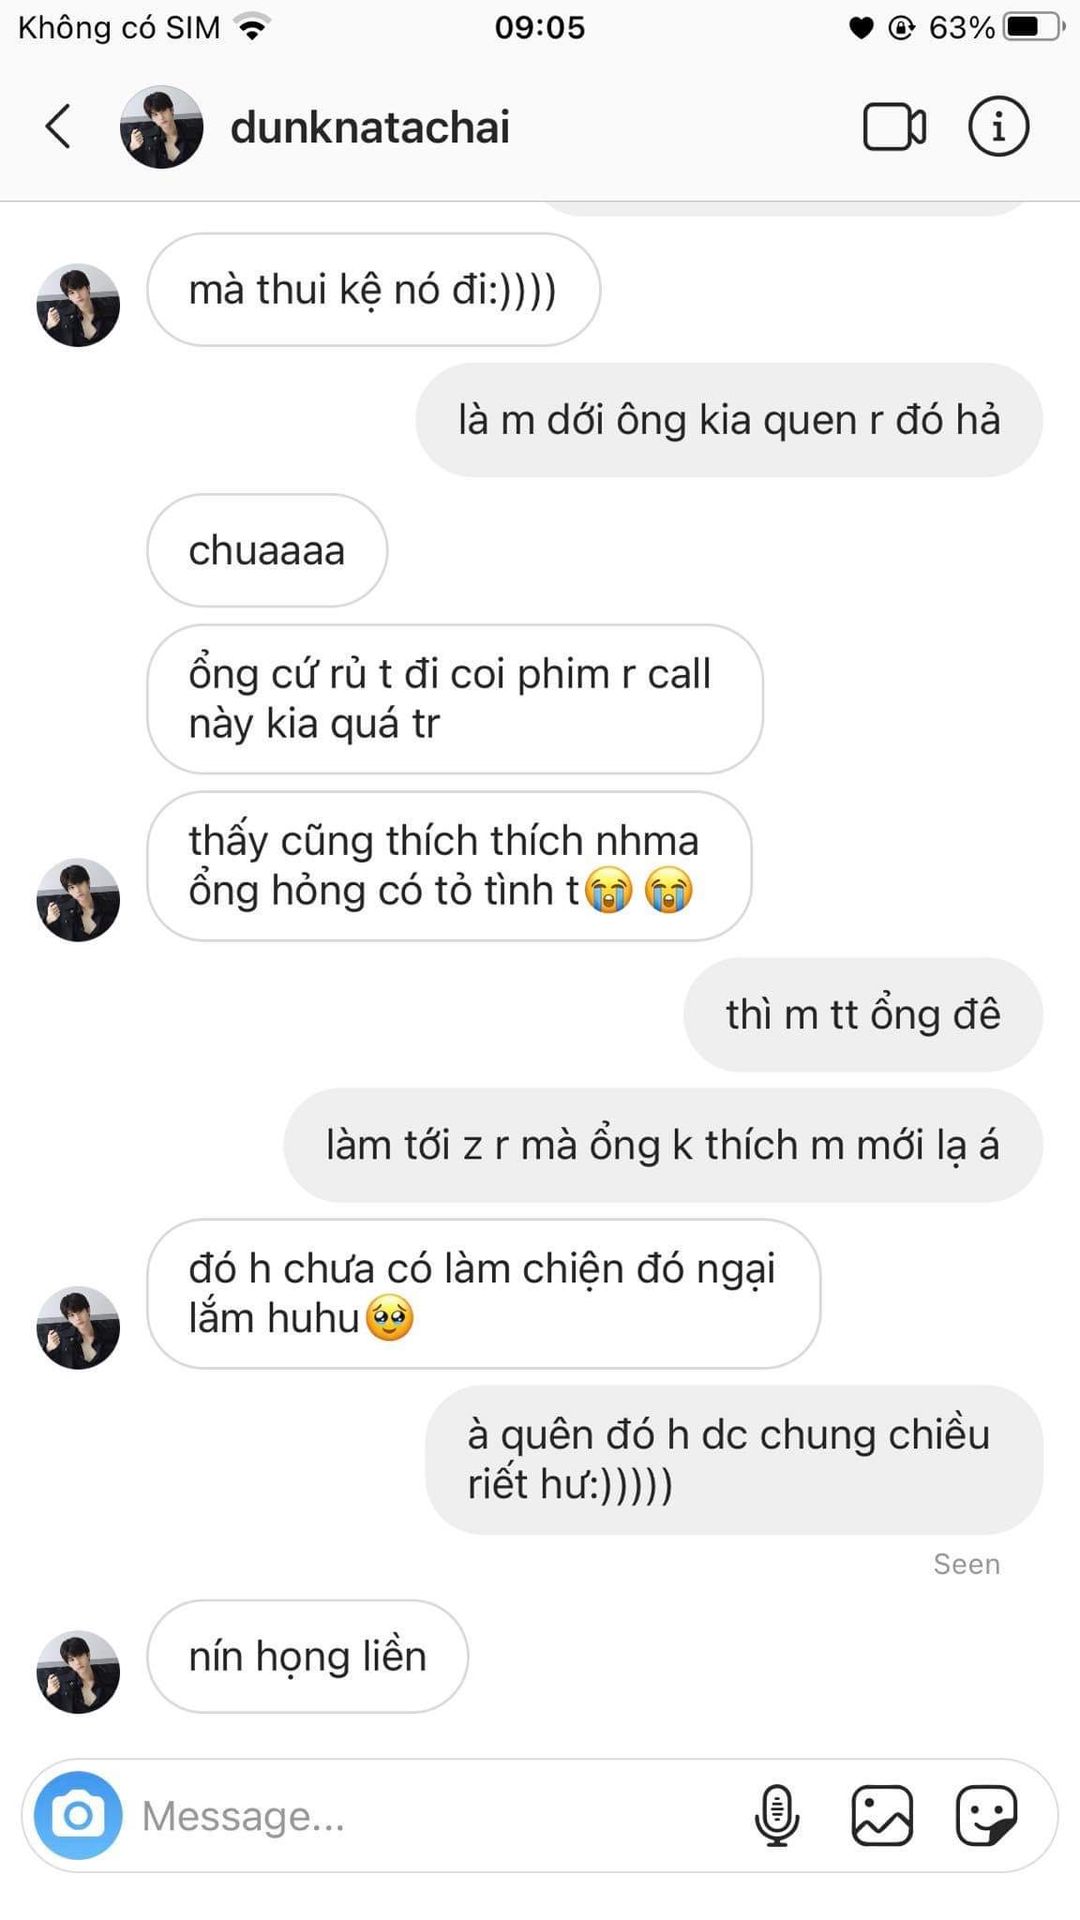Tap the "ổng cứ rủ t đi coi phim" message
The width and height of the screenshot is (1080, 1920).
(x=455, y=699)
